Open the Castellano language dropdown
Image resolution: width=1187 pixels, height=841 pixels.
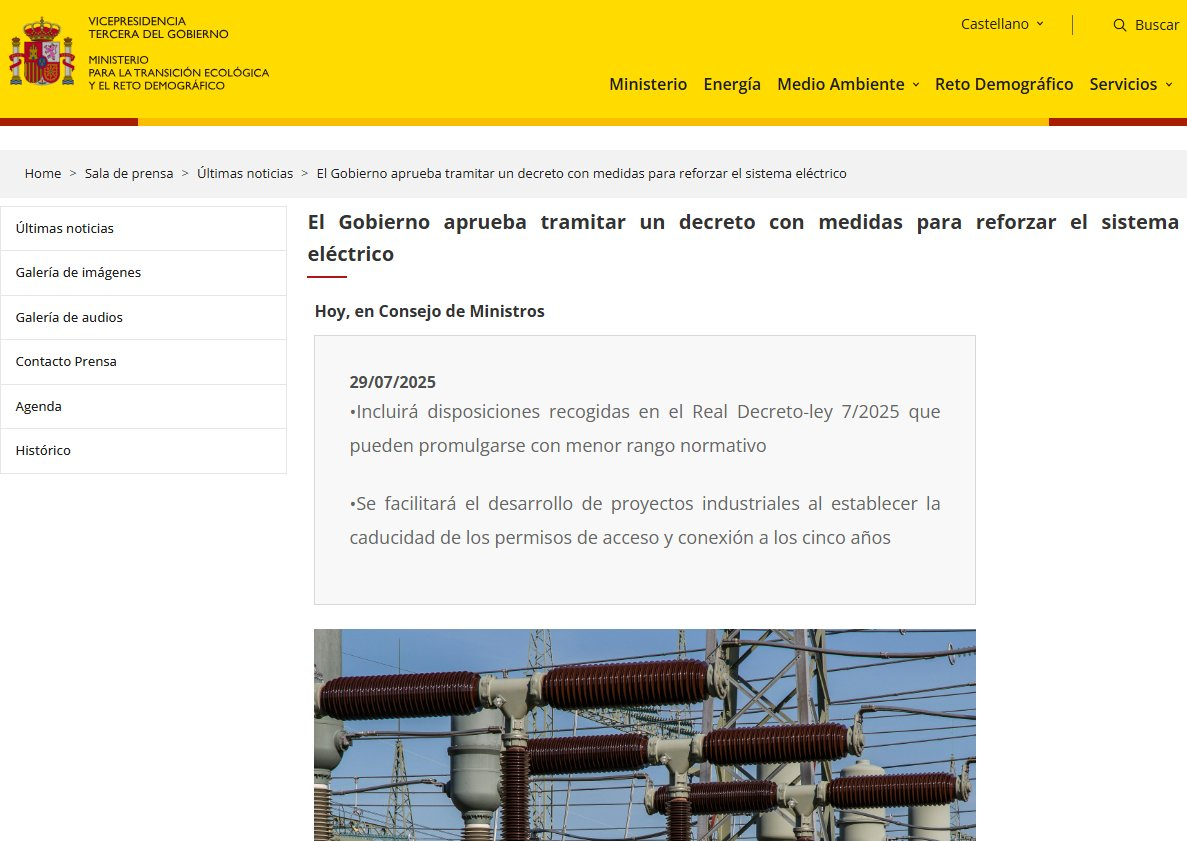point(1002,24)
